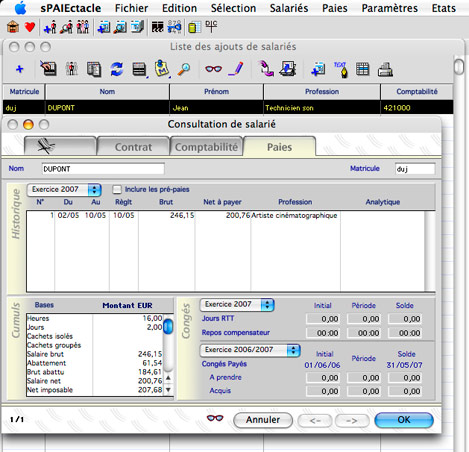Open the Sélection menu
Image resolution: width=469 pixels, height=452 pixels.
(x=233, y=8)
